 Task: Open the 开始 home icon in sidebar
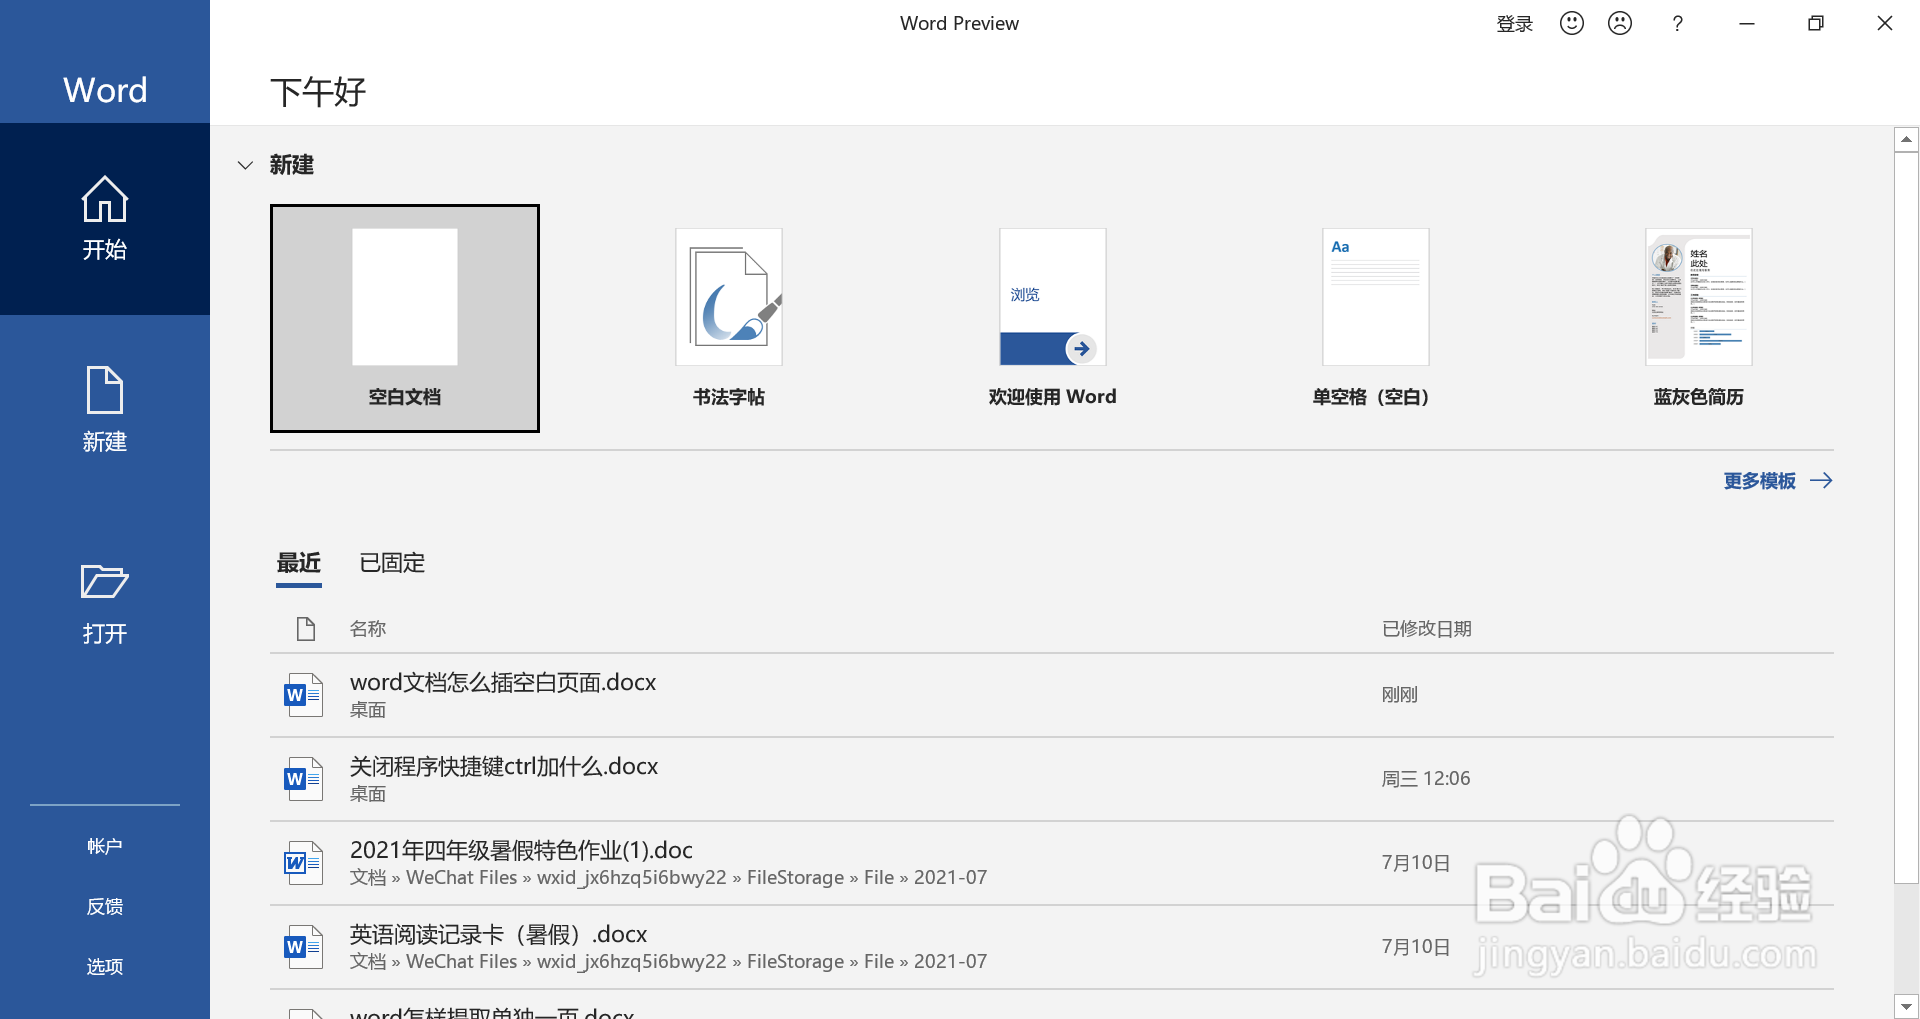[x=105, y=199]
